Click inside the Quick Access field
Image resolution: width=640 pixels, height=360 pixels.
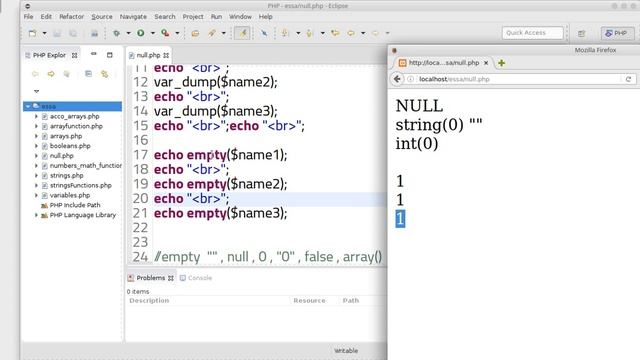[532, 33]
